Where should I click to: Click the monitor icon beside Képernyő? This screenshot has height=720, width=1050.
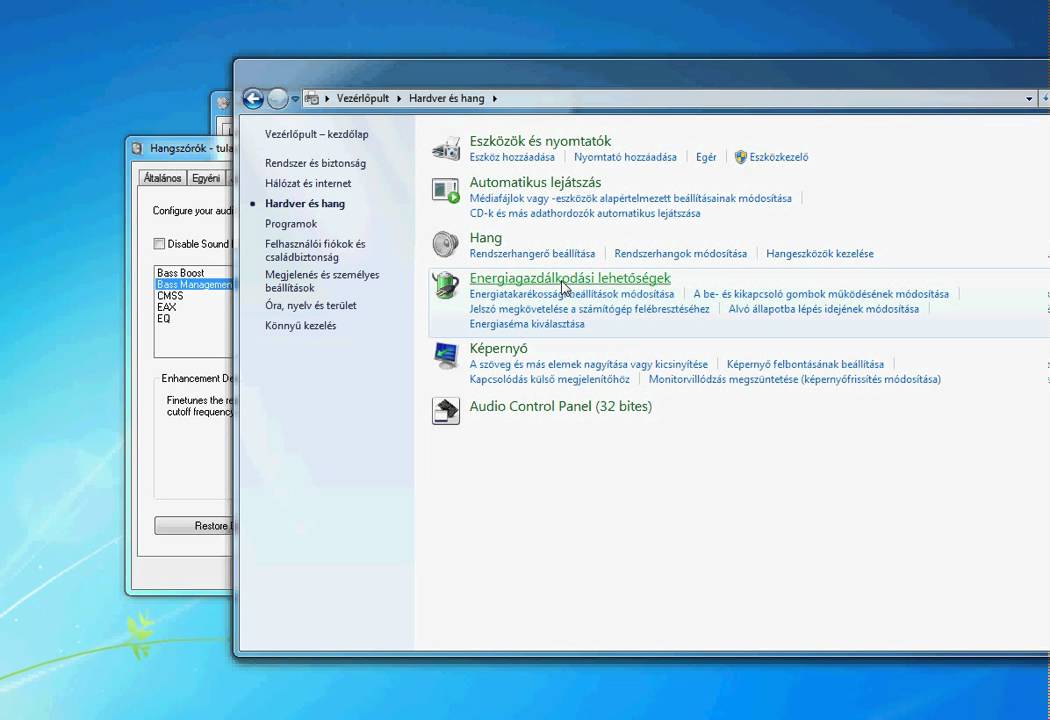[x=446, y=356]
